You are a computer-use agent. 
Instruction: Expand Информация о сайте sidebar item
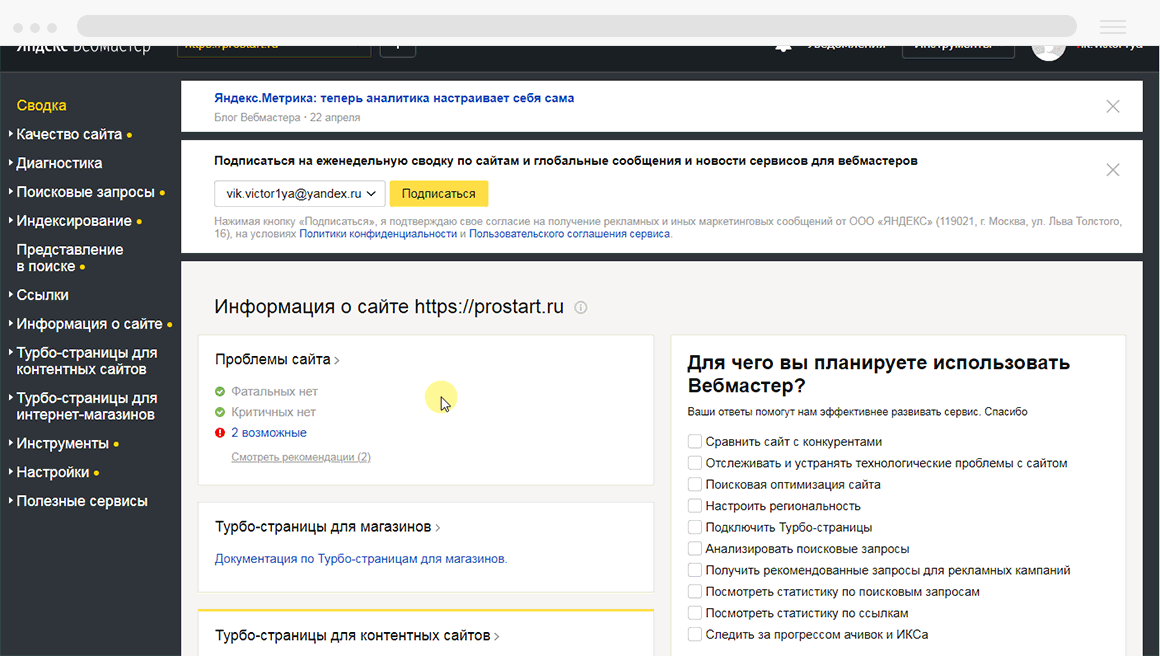point(89,324)
